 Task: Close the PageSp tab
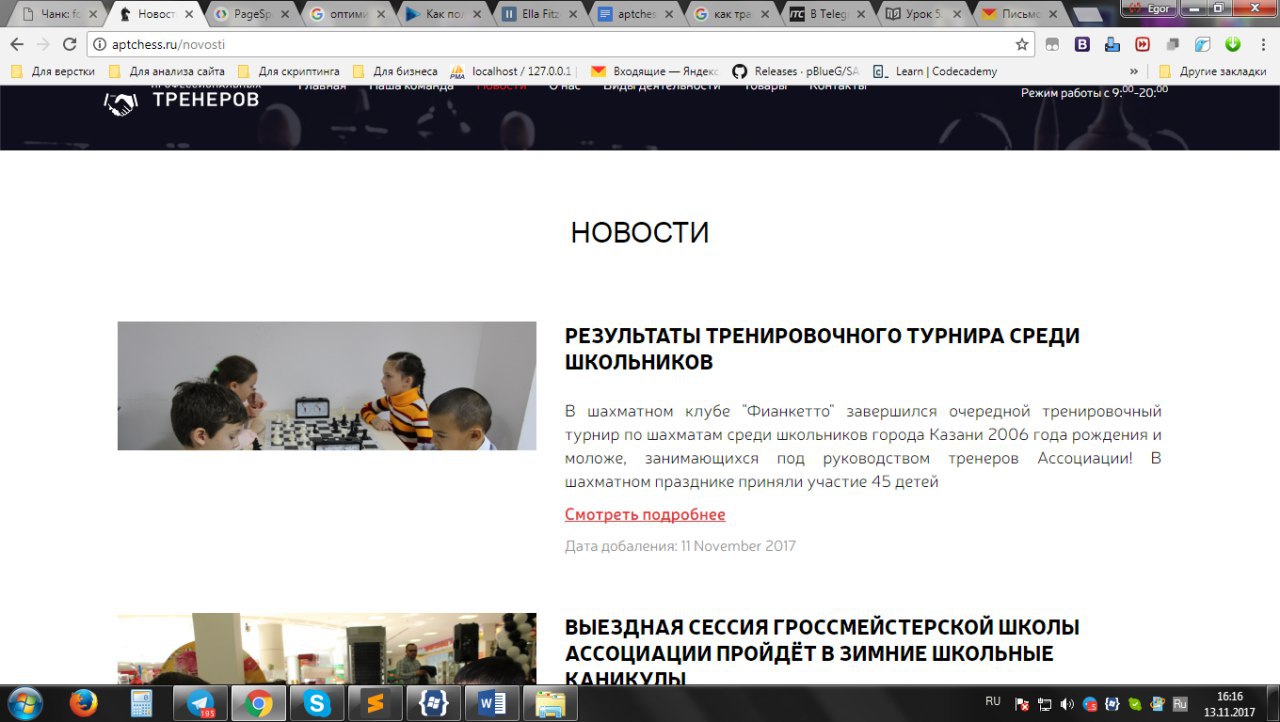[x=284, y=15]
